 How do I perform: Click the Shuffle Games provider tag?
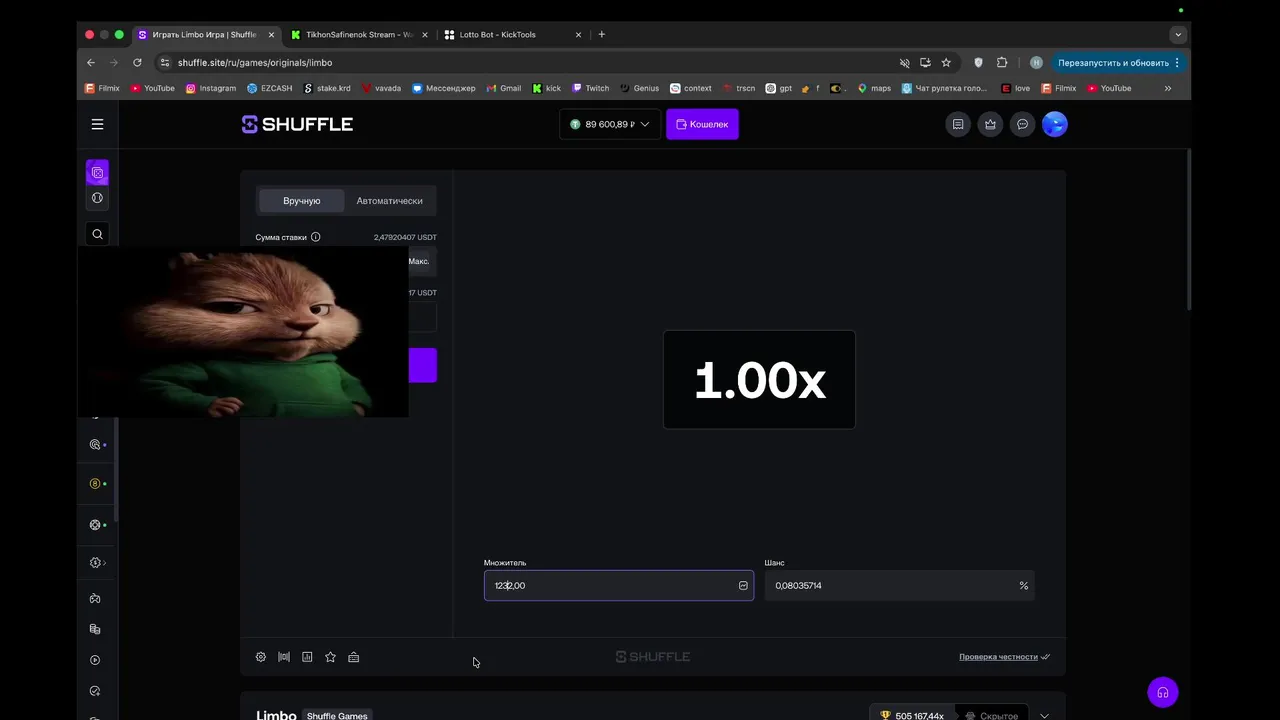tap(337, 715)
